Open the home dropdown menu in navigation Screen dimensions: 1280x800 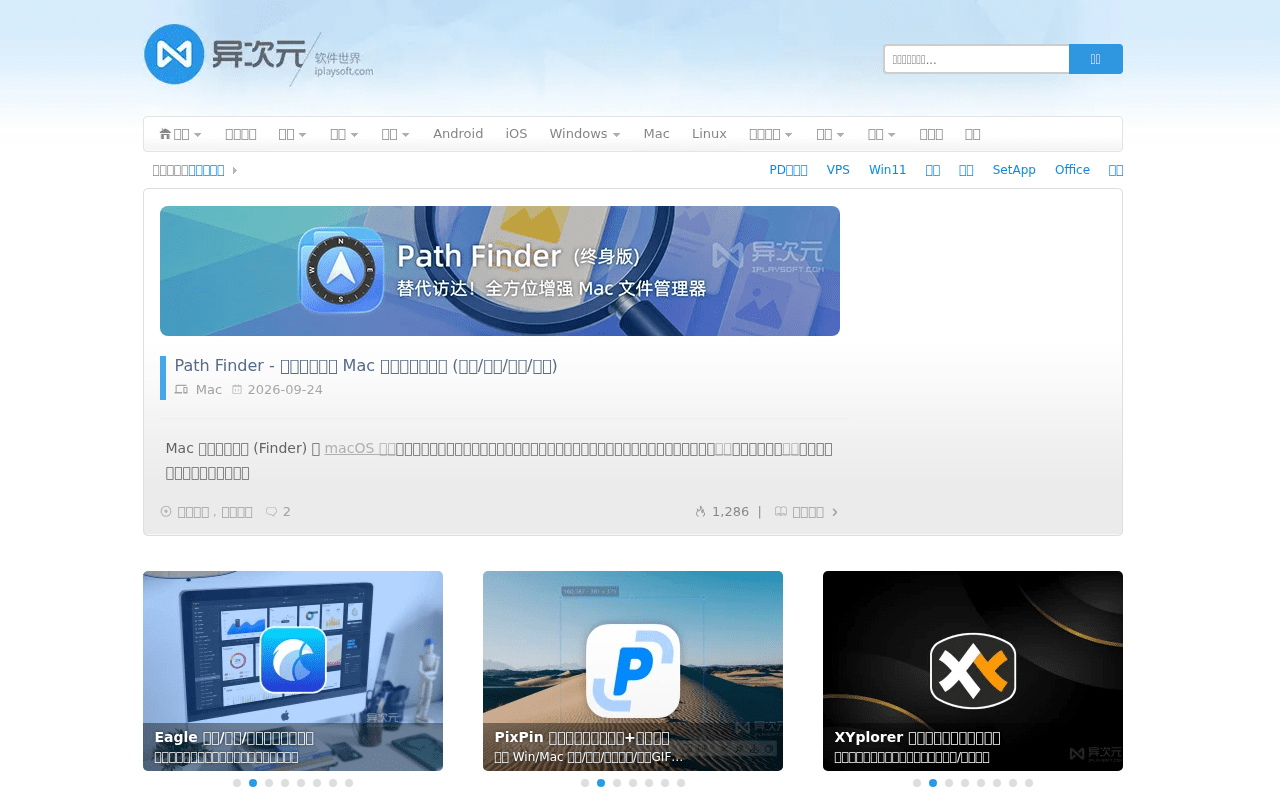coord(181,134)
